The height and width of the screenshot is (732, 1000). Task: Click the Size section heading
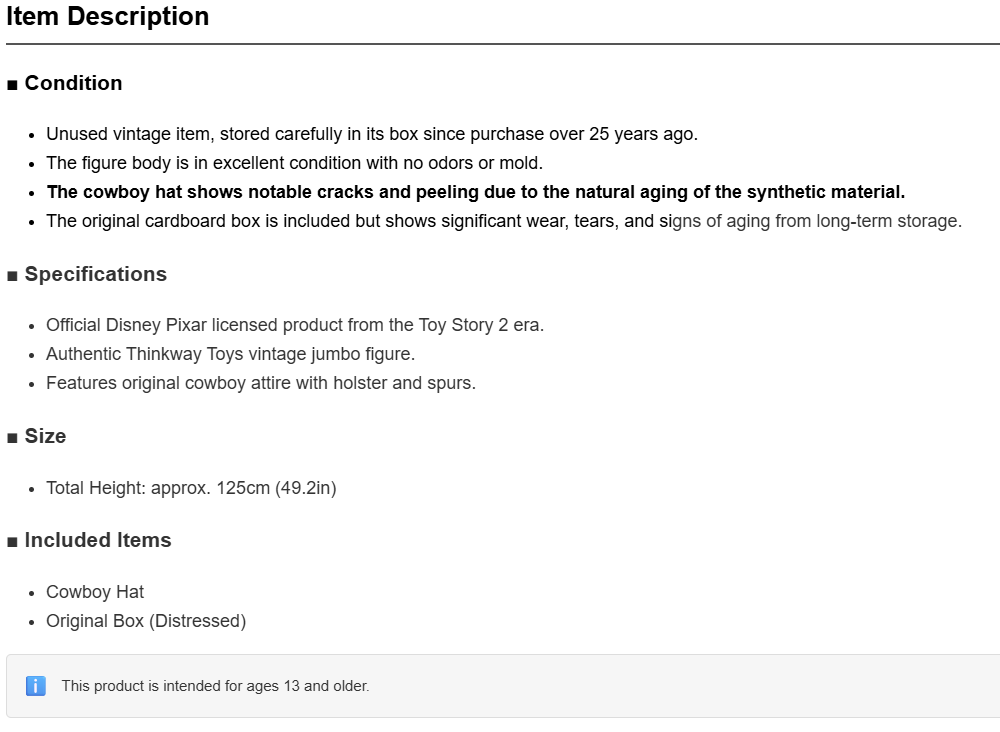tap(45, 436)
